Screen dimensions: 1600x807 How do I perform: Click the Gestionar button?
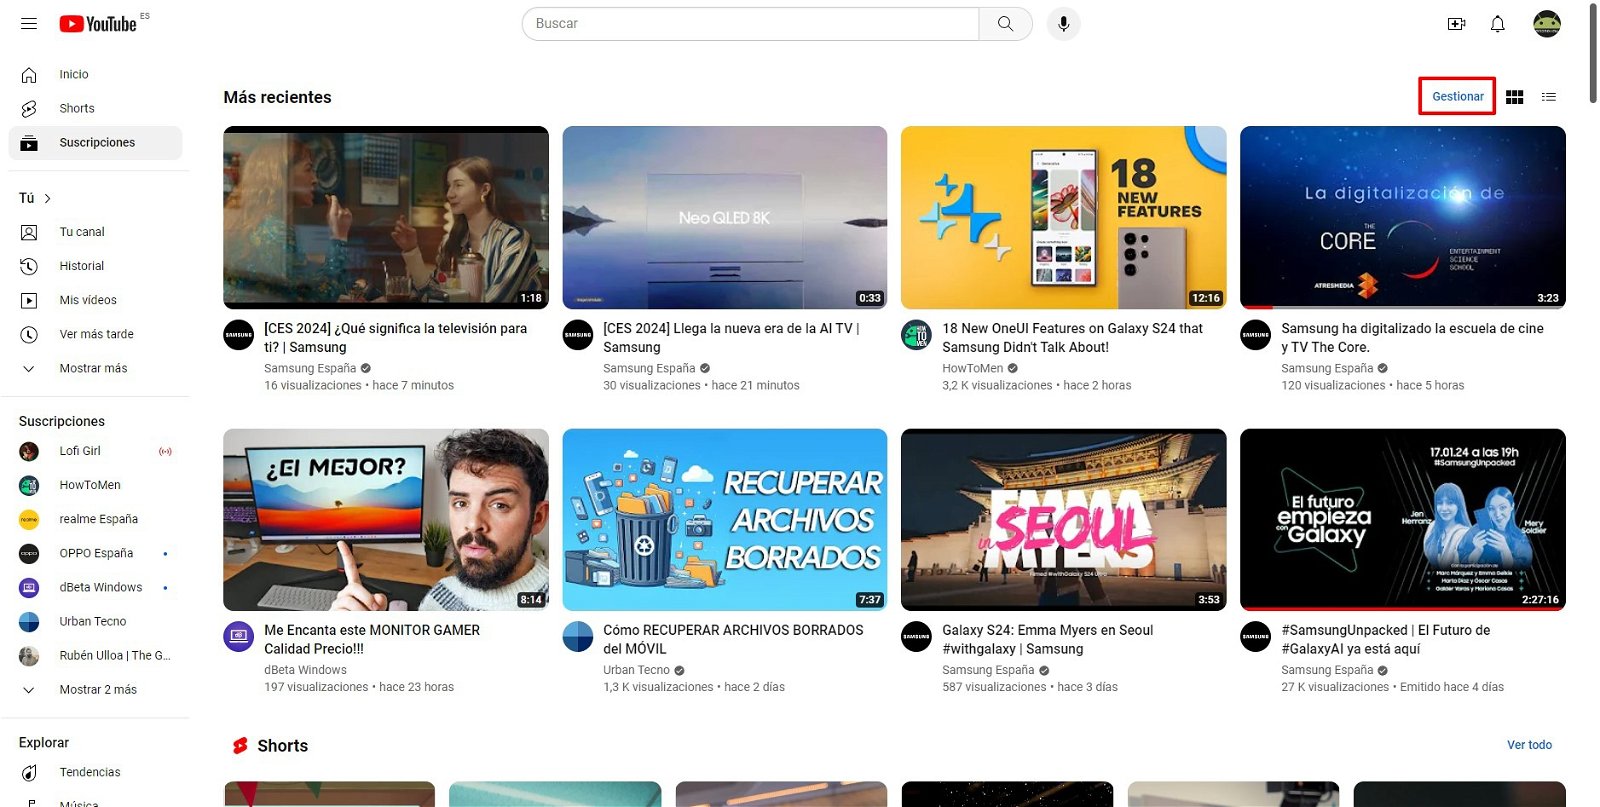click(x=1457, y=97)
